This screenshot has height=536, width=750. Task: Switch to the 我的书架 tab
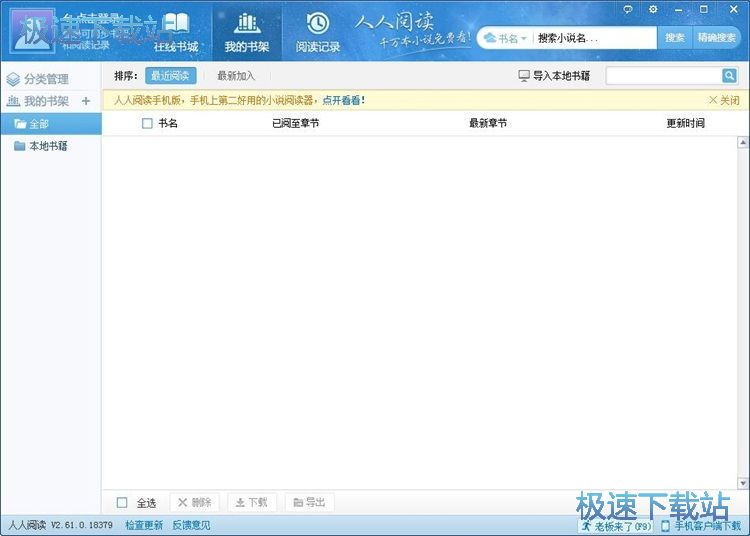247,32
